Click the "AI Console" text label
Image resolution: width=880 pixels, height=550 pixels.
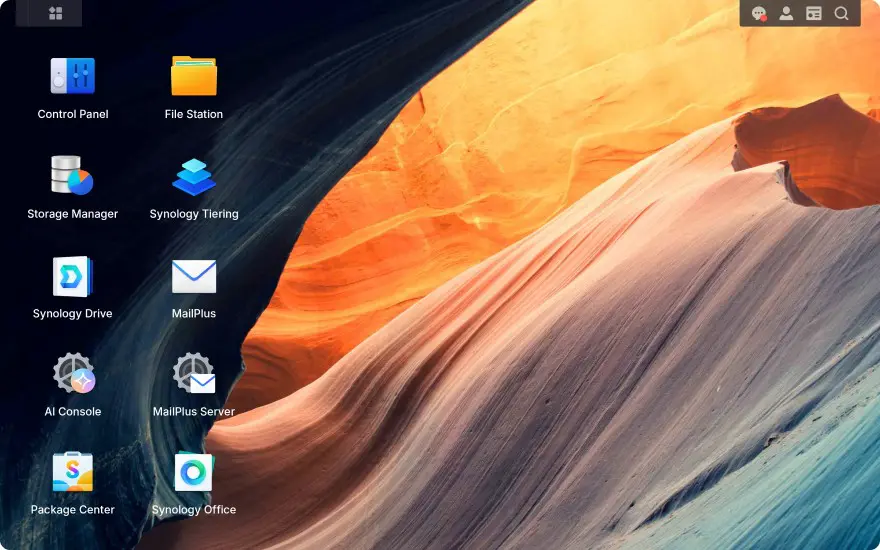click(73, 412)
